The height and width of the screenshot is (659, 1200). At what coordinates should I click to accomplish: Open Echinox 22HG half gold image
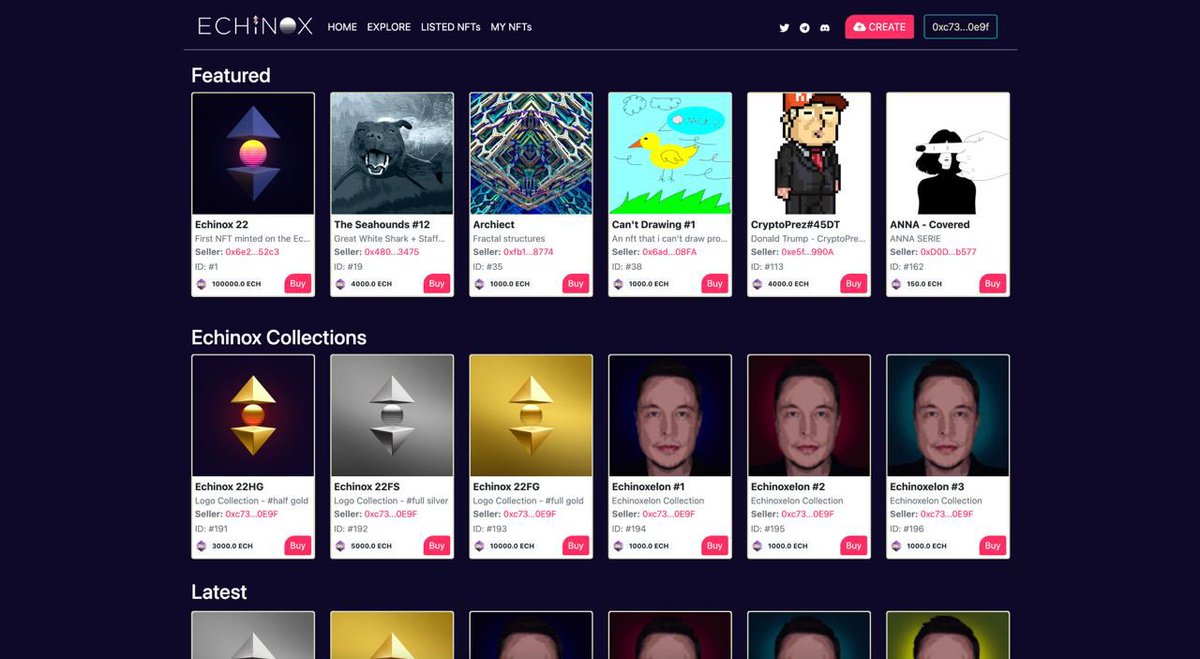(253, 416)
